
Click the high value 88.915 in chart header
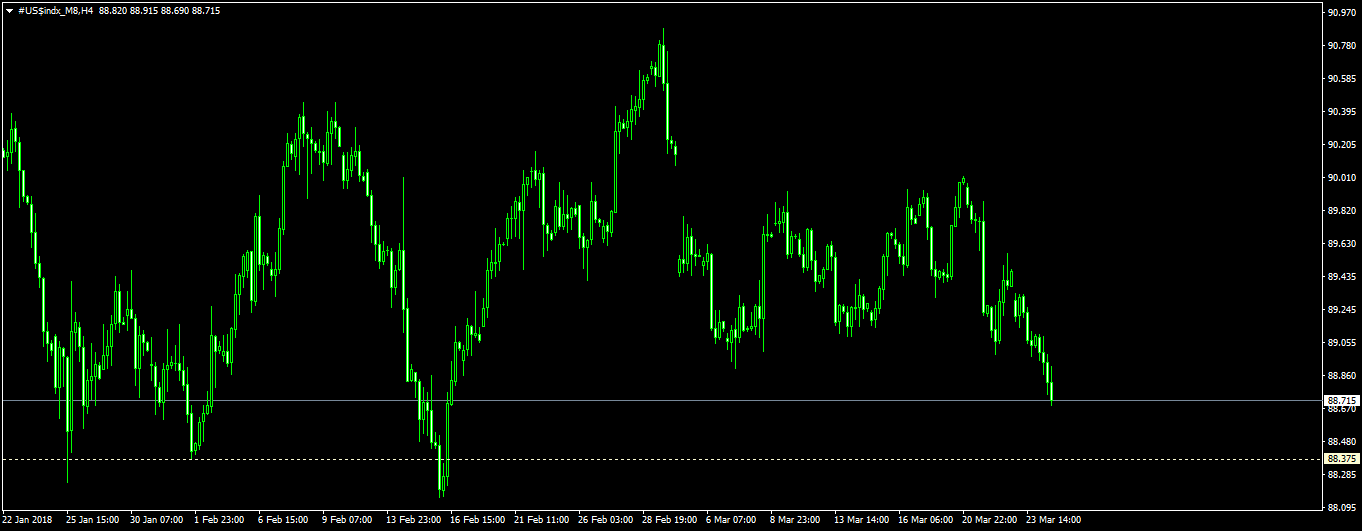pos(144,10)
